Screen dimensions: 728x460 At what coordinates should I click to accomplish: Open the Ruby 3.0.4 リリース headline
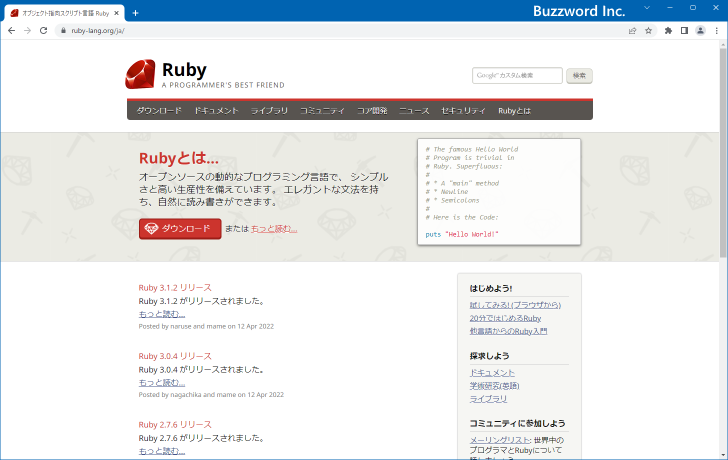175,356
